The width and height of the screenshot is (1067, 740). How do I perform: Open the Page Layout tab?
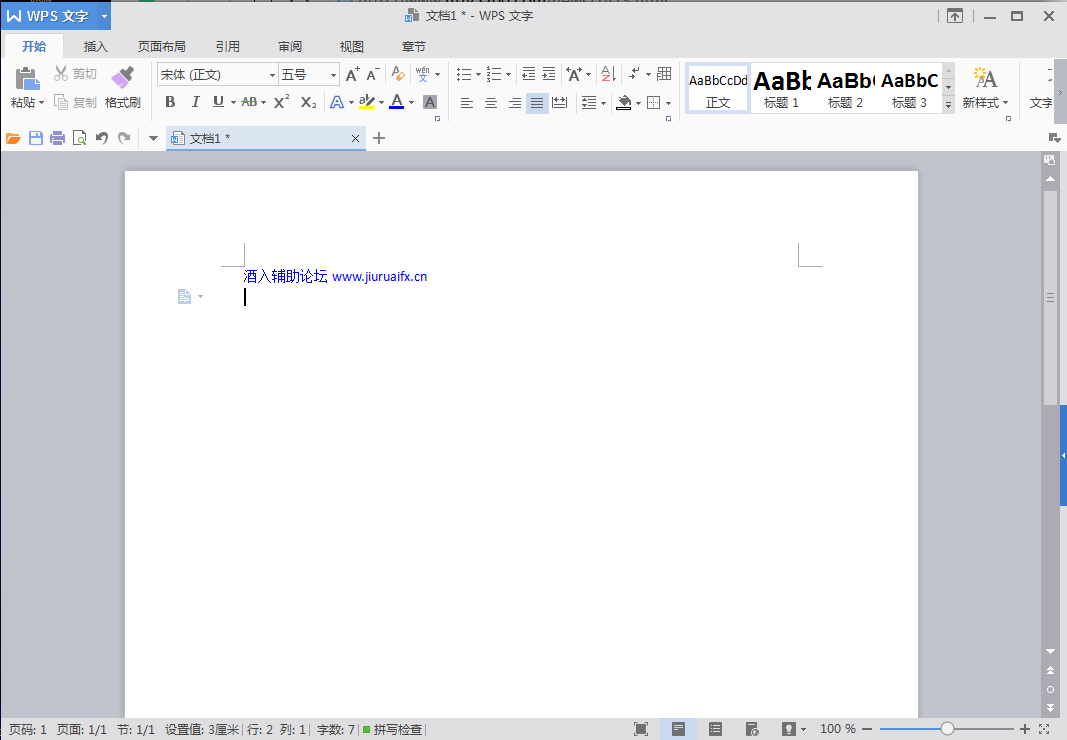pos(162,46)
